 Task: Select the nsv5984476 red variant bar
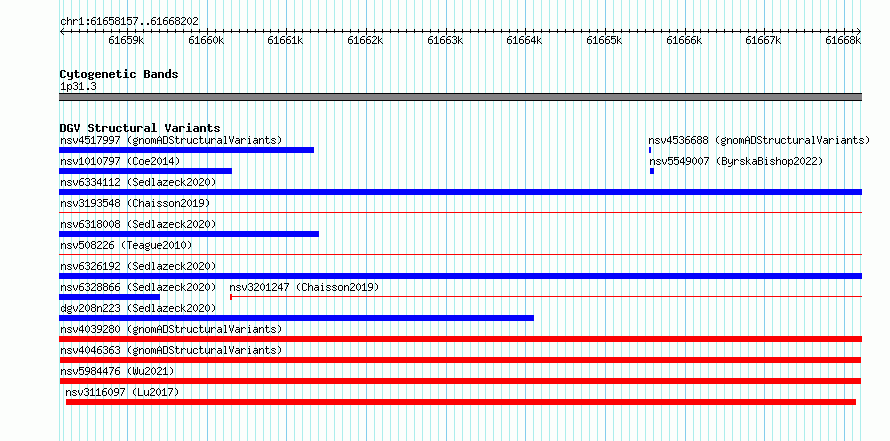click(x=460, y=381)
